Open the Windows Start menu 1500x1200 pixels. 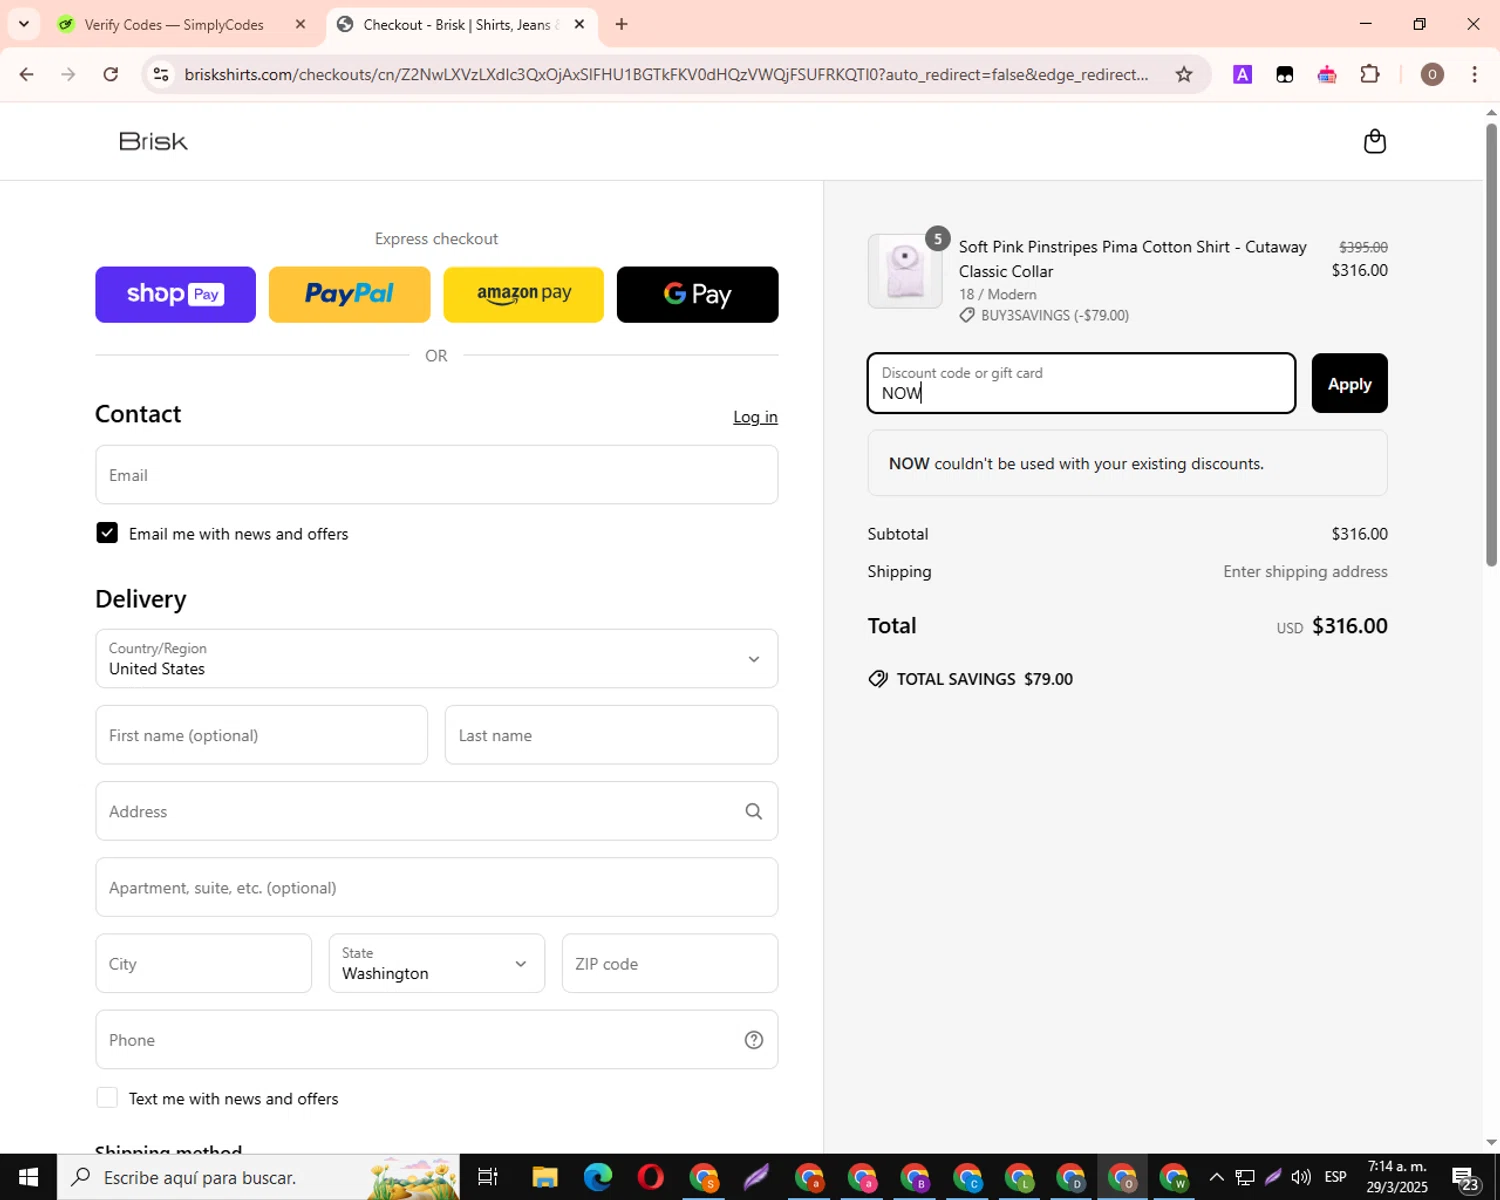[28, 1177]
